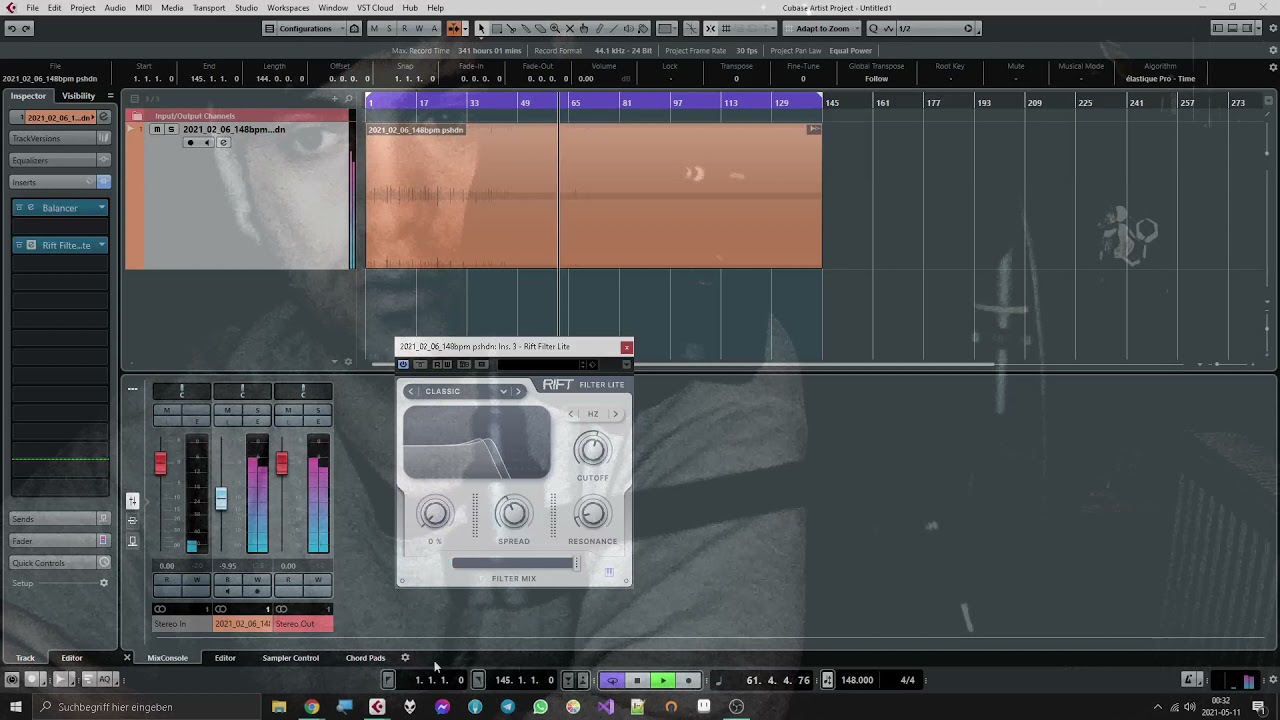Show Inserts section icon in MixConsole
This screenshot has height=720, width=1280.
pos(132,521)
